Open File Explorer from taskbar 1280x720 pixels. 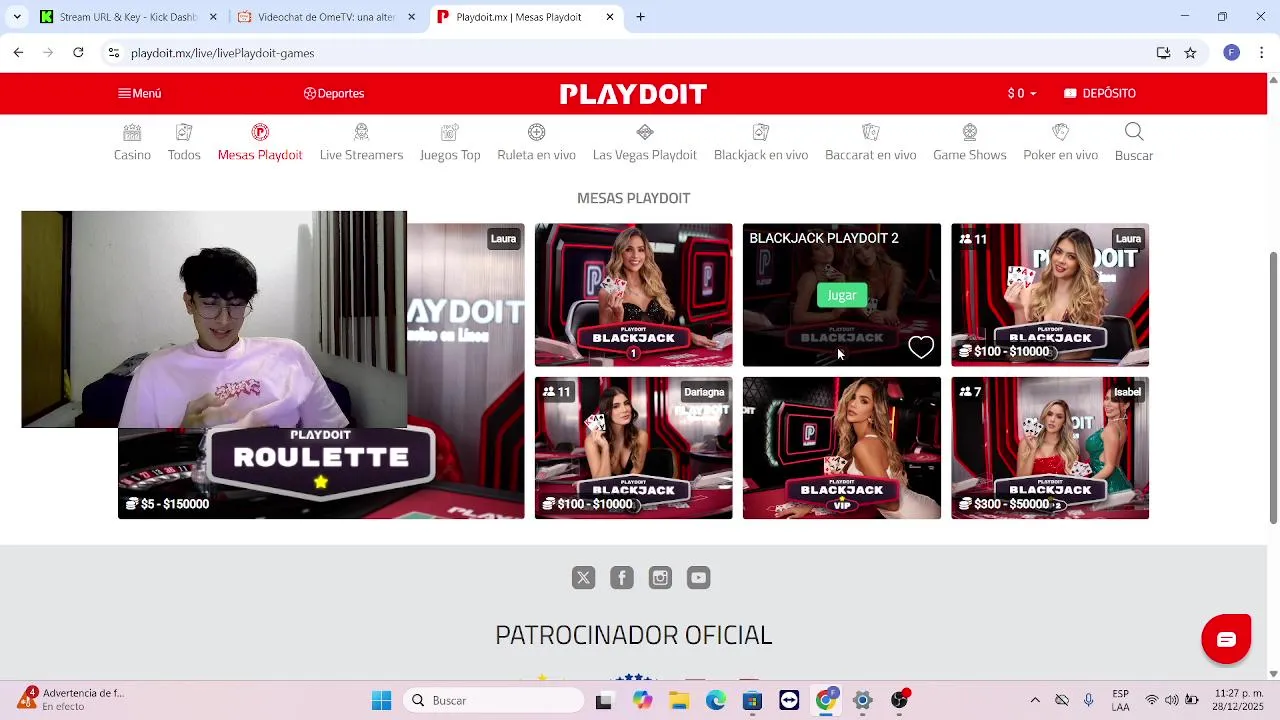[x=679, y=701]
